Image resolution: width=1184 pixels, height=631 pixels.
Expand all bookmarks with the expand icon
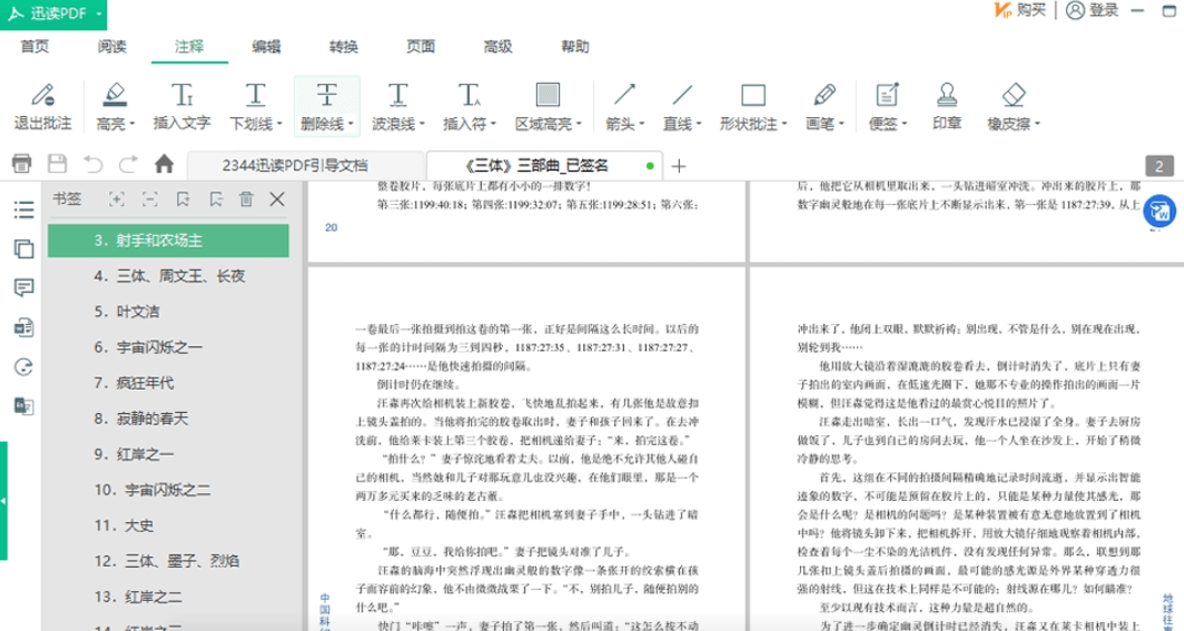(x=117, y=200)
